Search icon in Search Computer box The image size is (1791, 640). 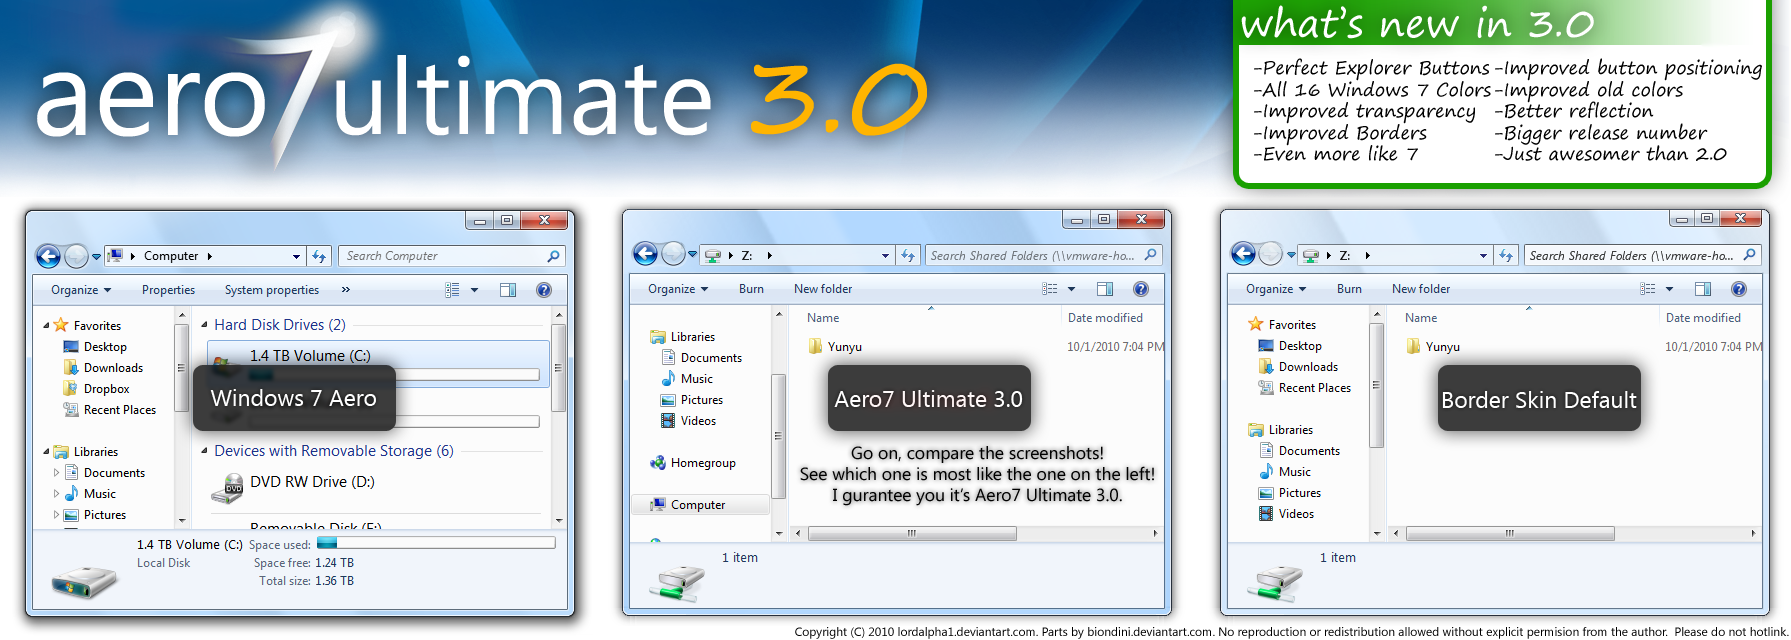point(553,256)
